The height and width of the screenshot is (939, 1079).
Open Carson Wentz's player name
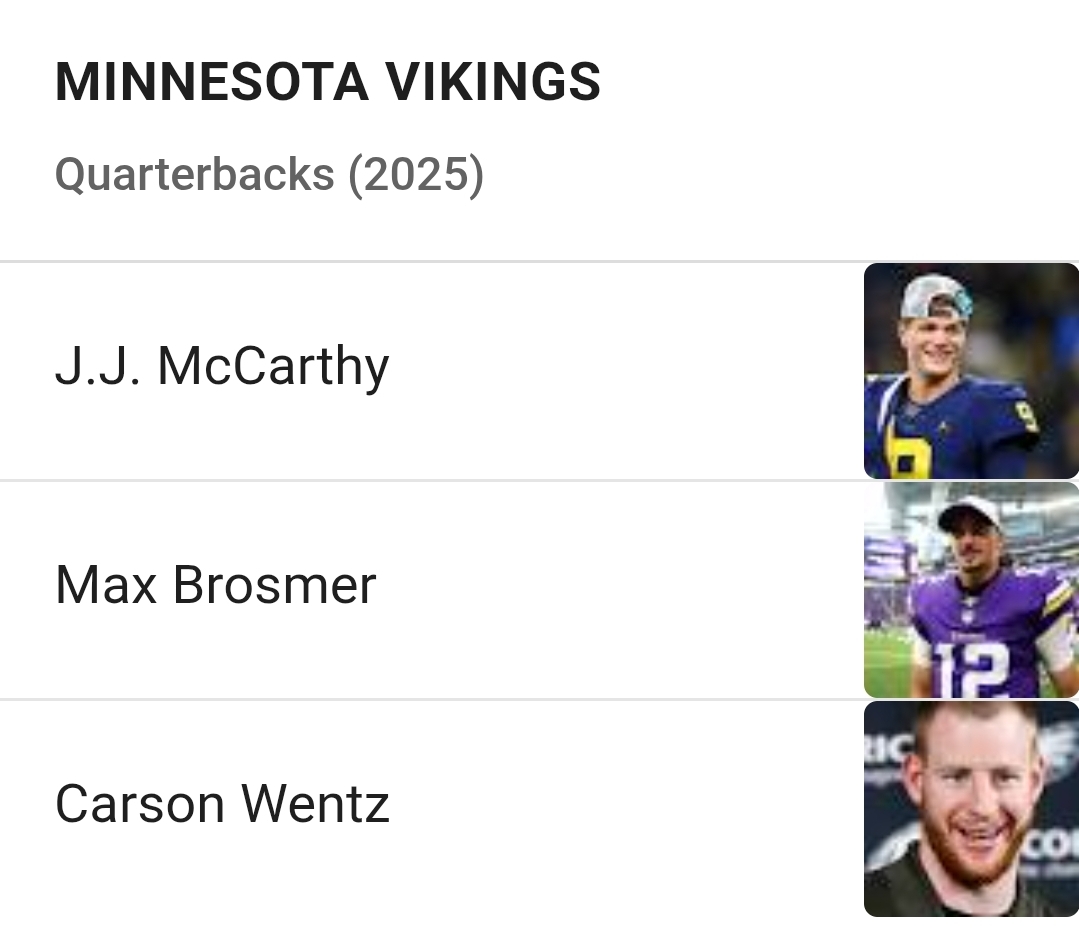pos(221,804)
